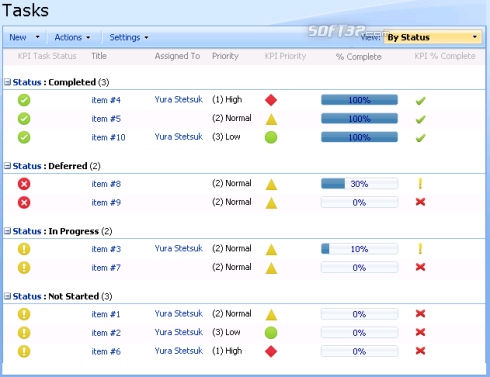Open item #8 link
Screen dimensions: 490x377
click(106, 184)
